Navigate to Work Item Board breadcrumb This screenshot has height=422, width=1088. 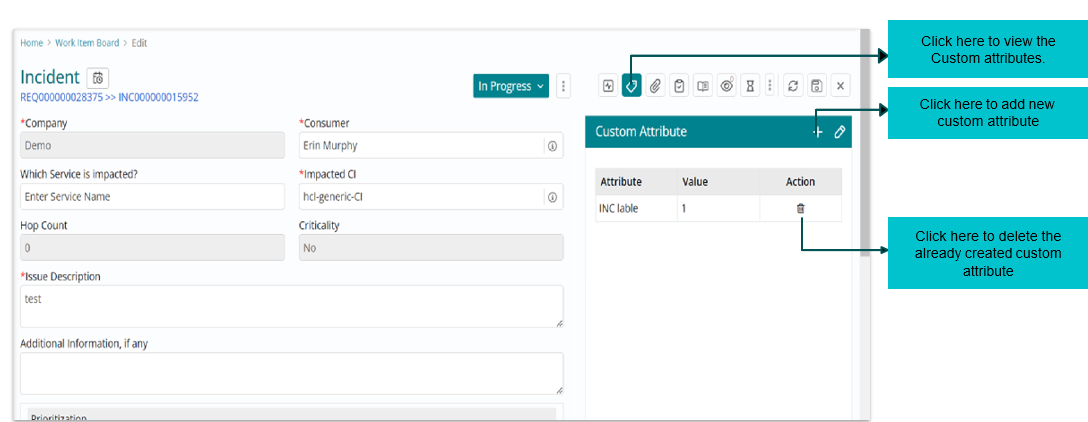click(x=86, y=43)
